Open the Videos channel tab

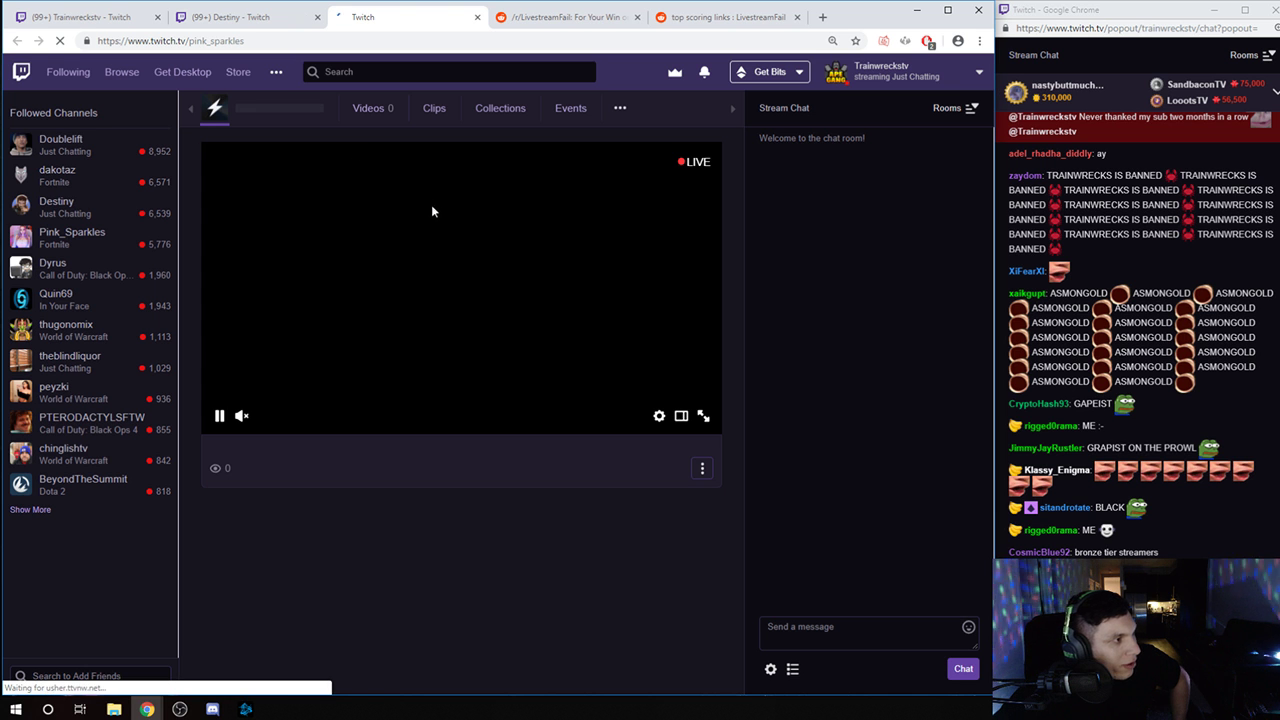point(373,108)
